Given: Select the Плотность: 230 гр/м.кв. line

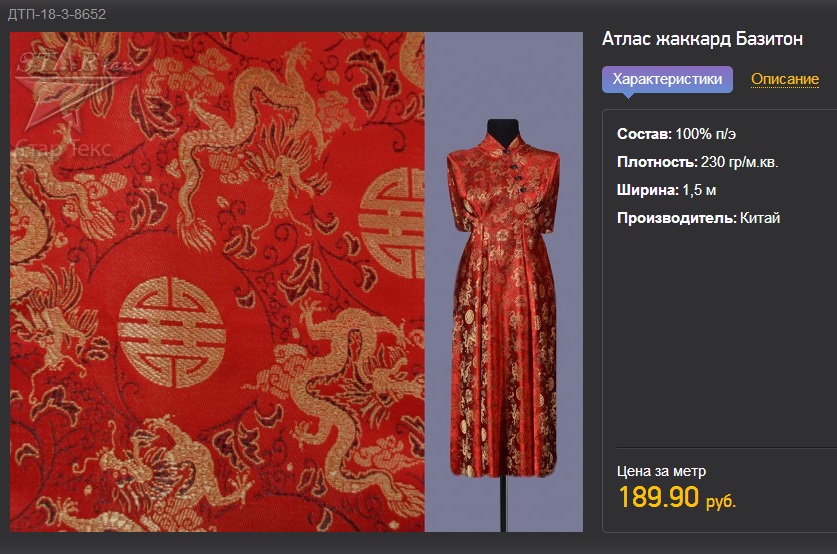Looking at the screenshot, I should coord(698,162).
